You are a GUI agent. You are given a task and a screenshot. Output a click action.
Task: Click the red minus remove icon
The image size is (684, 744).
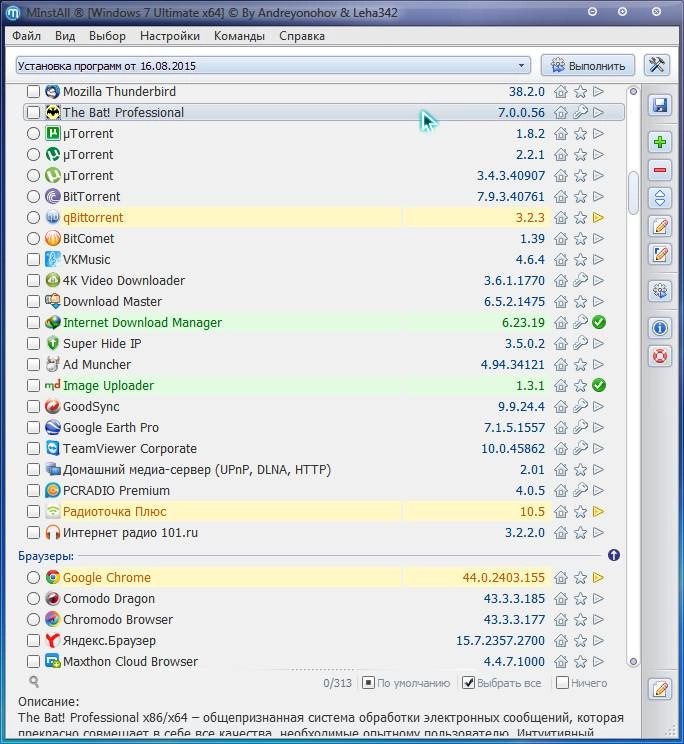660,170
